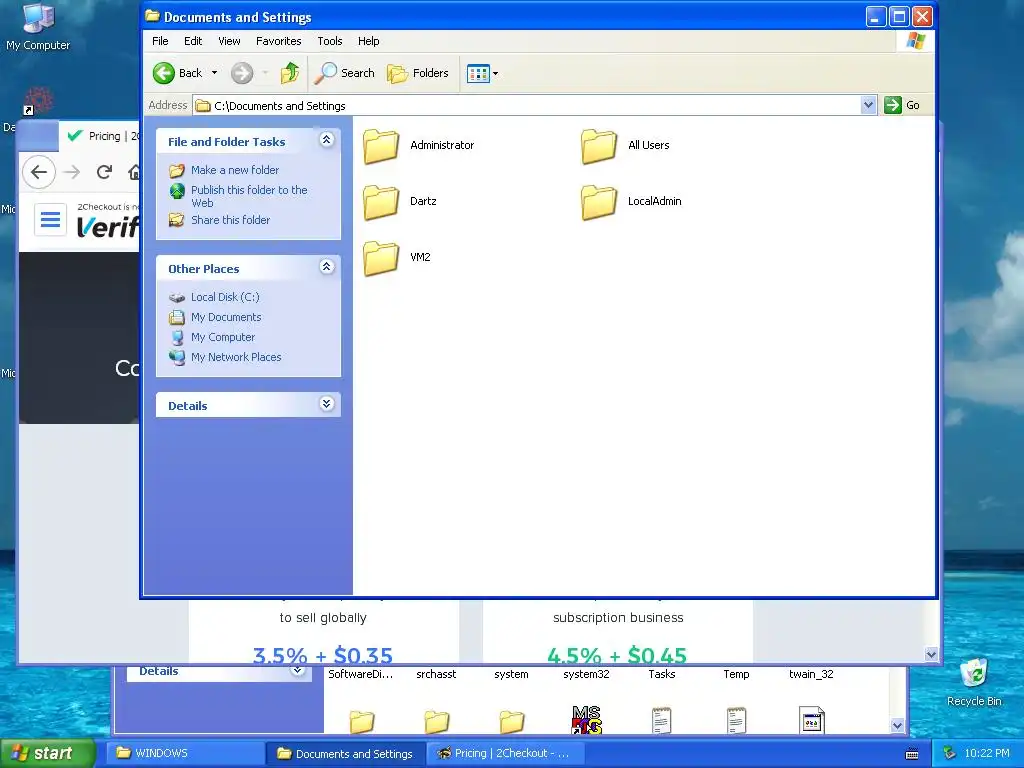Image resolution: width=1024 pixels, height=768 pixels.
Task: Expand Details panel in the WINDOWS window
Action: click(298, 671)
